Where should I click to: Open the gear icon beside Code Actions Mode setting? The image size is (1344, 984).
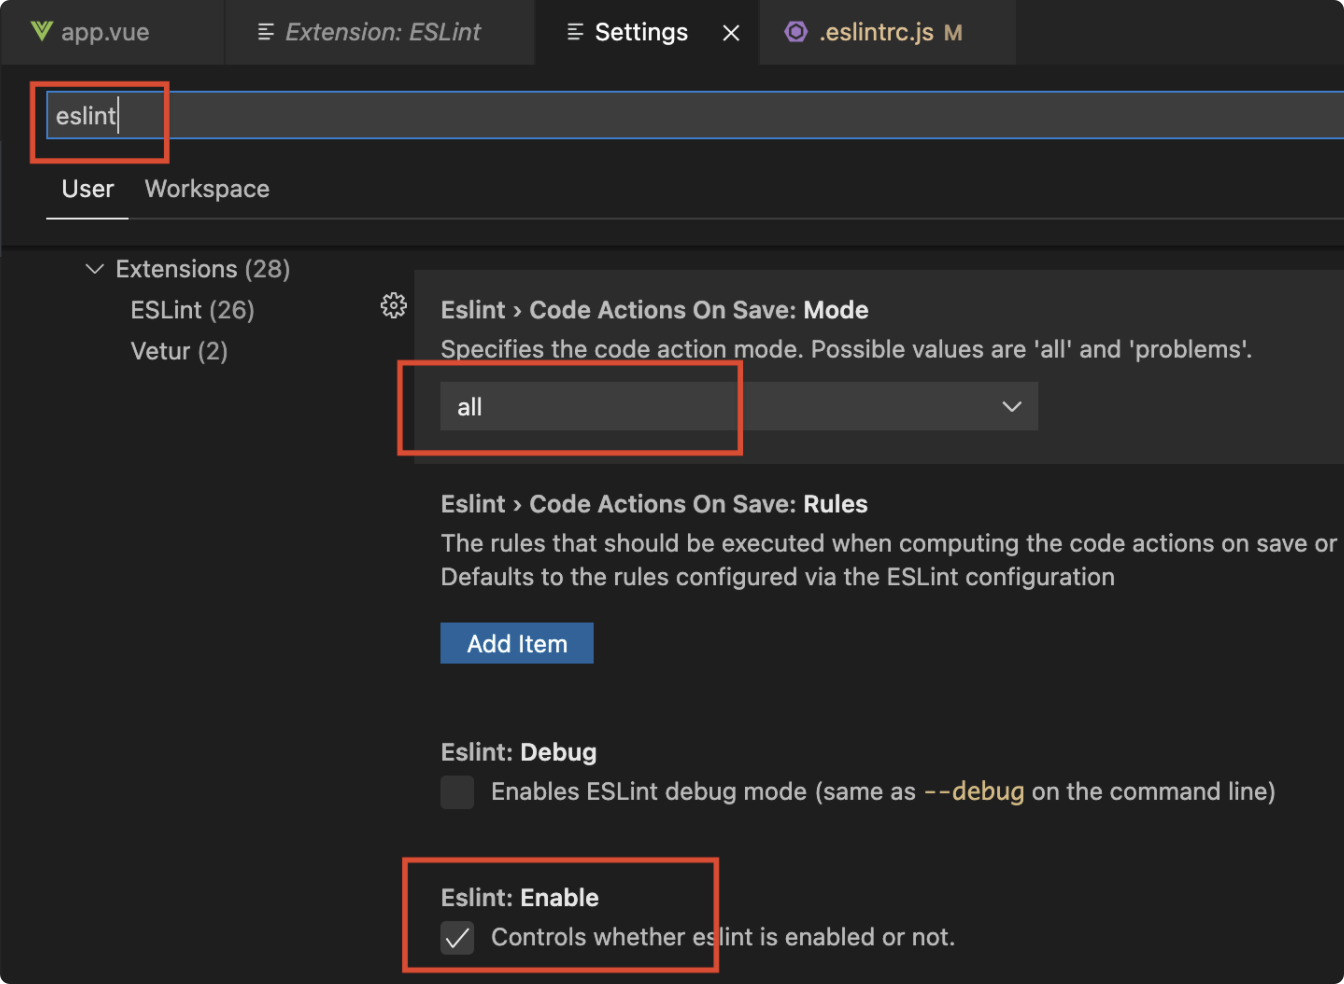click(394, 306)
